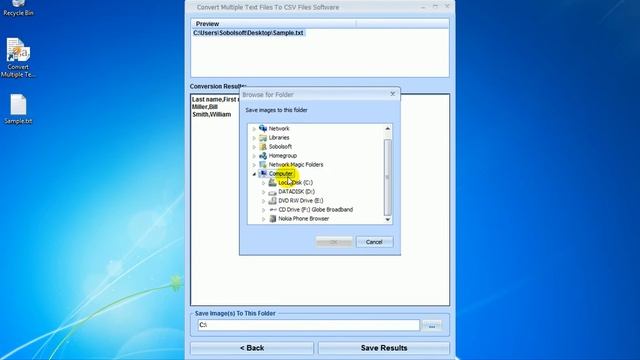Image resolution: width=640 pixels, height=360 pixels.
Task: Click Cancel in Browse for Folder
Action: point(374,242)
